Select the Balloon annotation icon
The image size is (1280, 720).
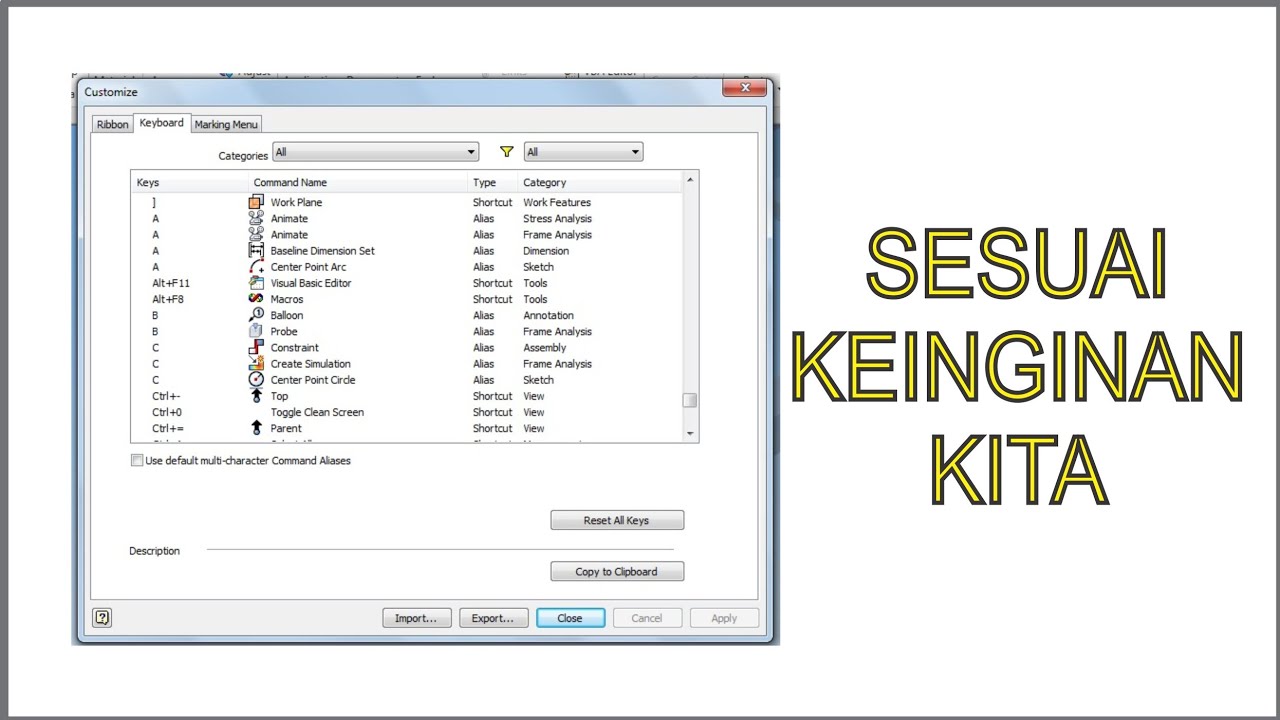coord(256,315)
